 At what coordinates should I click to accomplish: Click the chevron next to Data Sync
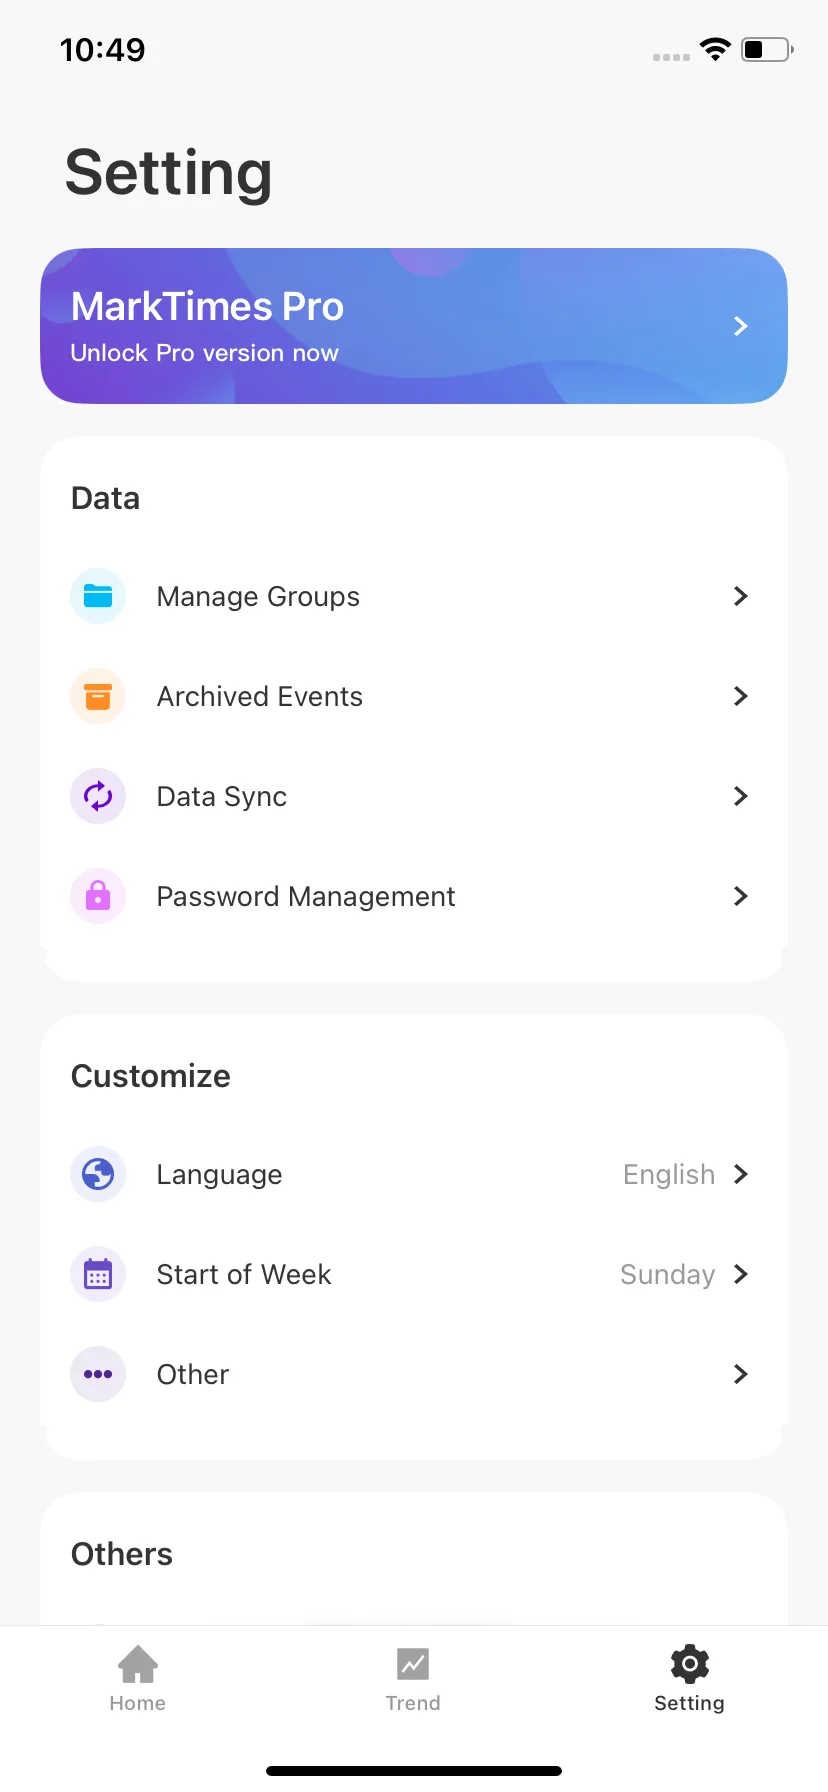[741, 796]
